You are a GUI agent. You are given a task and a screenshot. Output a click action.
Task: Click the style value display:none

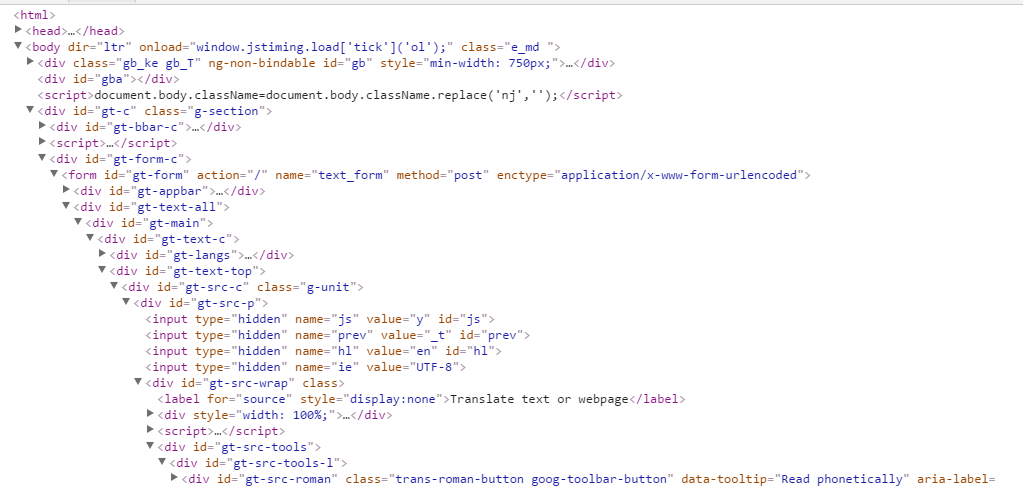pyautogui.click(x=395, y=399)
